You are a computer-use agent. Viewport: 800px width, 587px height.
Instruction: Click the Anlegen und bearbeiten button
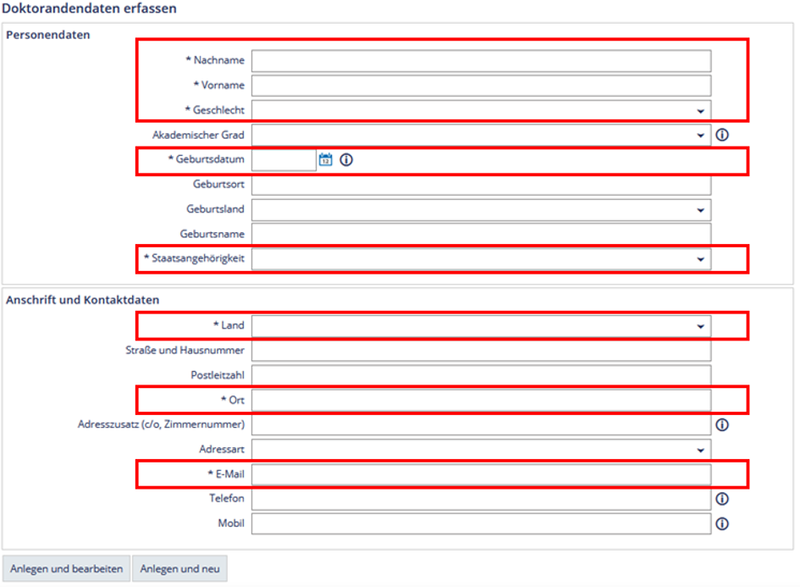click(66, 569)
